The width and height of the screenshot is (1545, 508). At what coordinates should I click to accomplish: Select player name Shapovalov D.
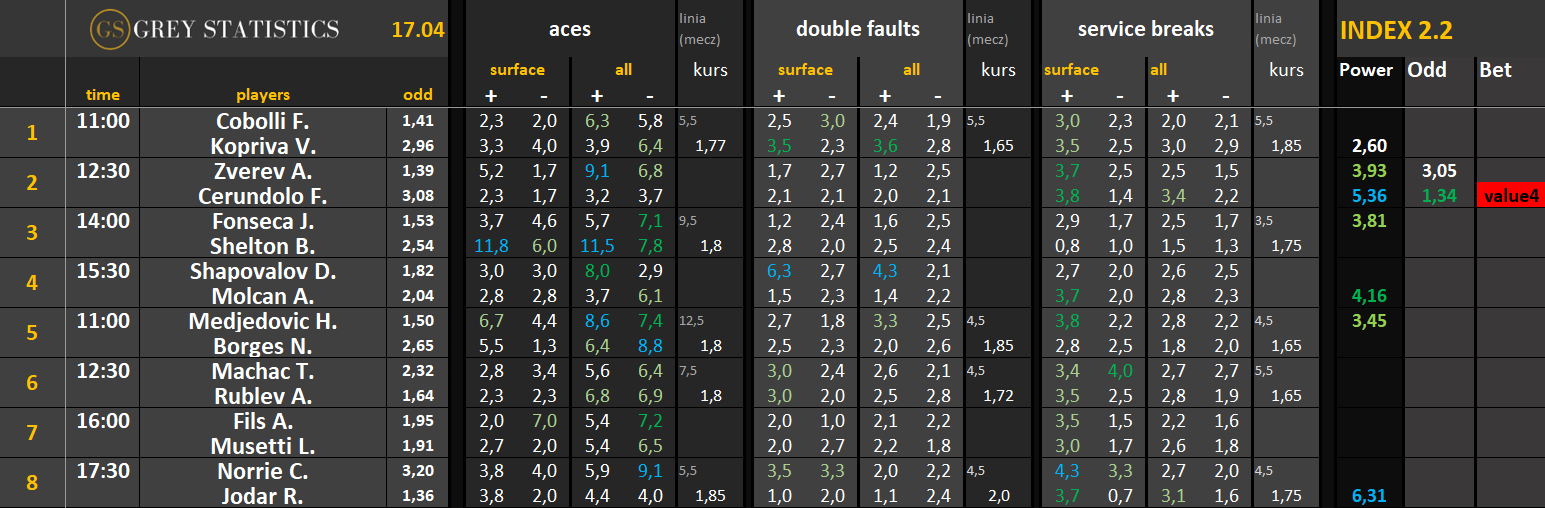pos(263,271)
